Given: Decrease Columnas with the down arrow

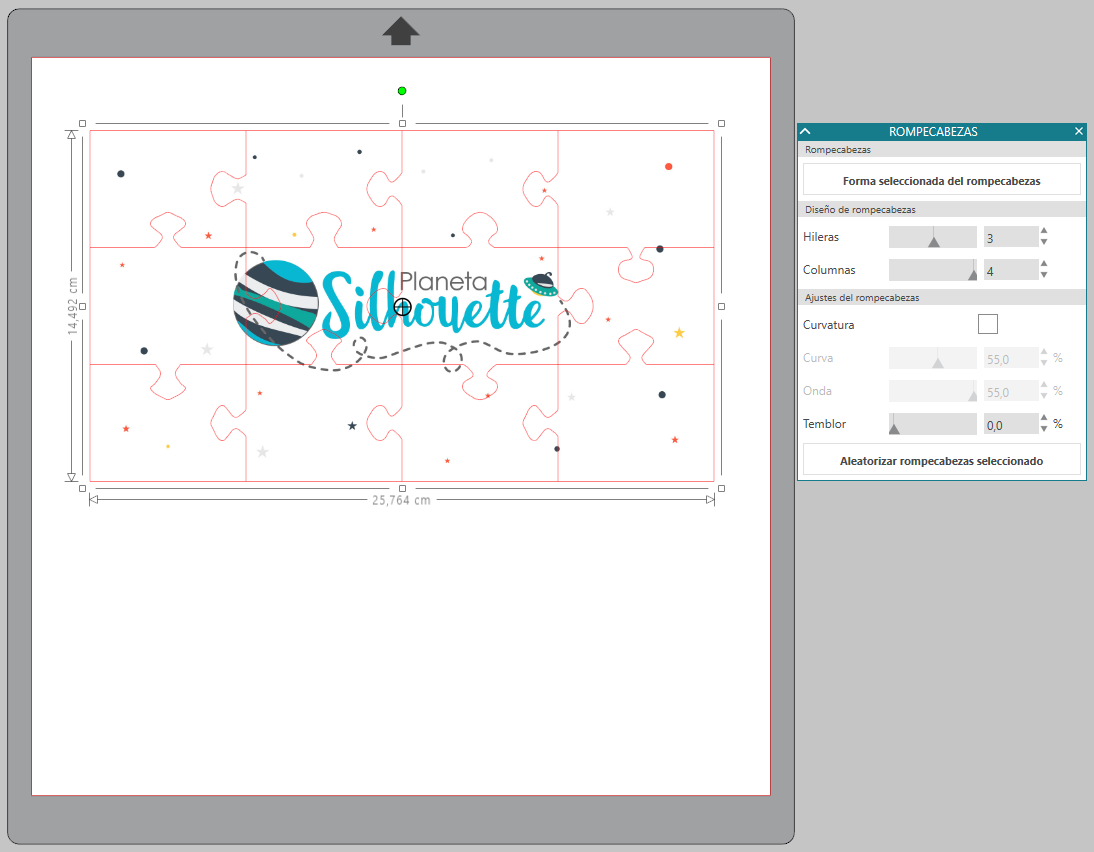Looking at the screenshot, I should pos(1044,275).
